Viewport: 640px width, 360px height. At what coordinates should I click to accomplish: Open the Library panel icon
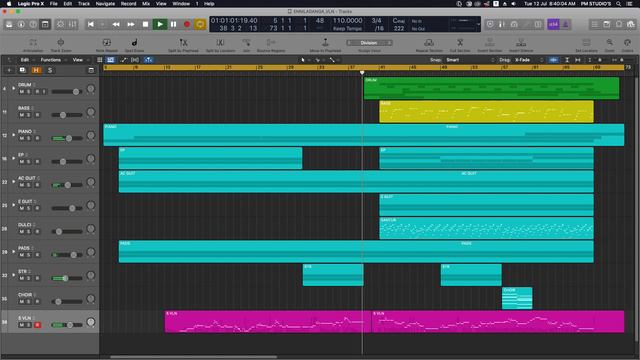tap(9, 24)
